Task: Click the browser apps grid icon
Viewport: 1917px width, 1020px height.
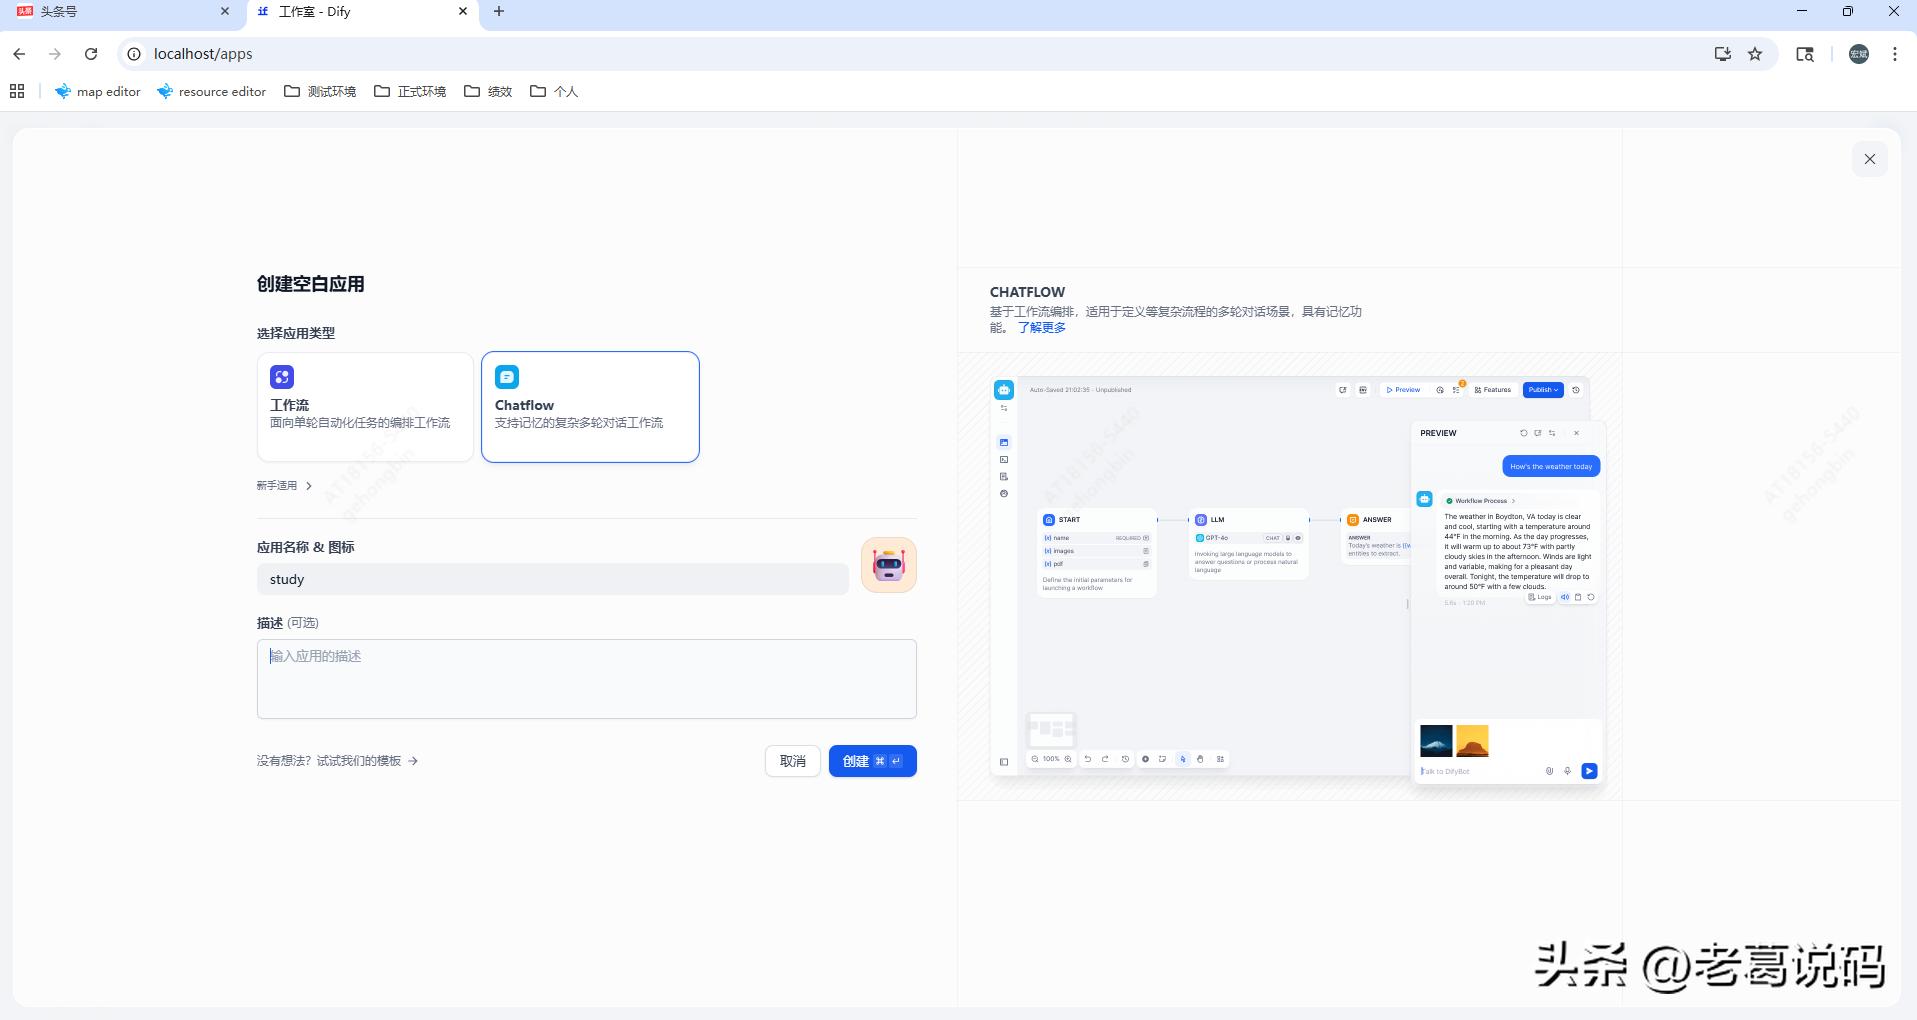Action: tap(17, 91)
